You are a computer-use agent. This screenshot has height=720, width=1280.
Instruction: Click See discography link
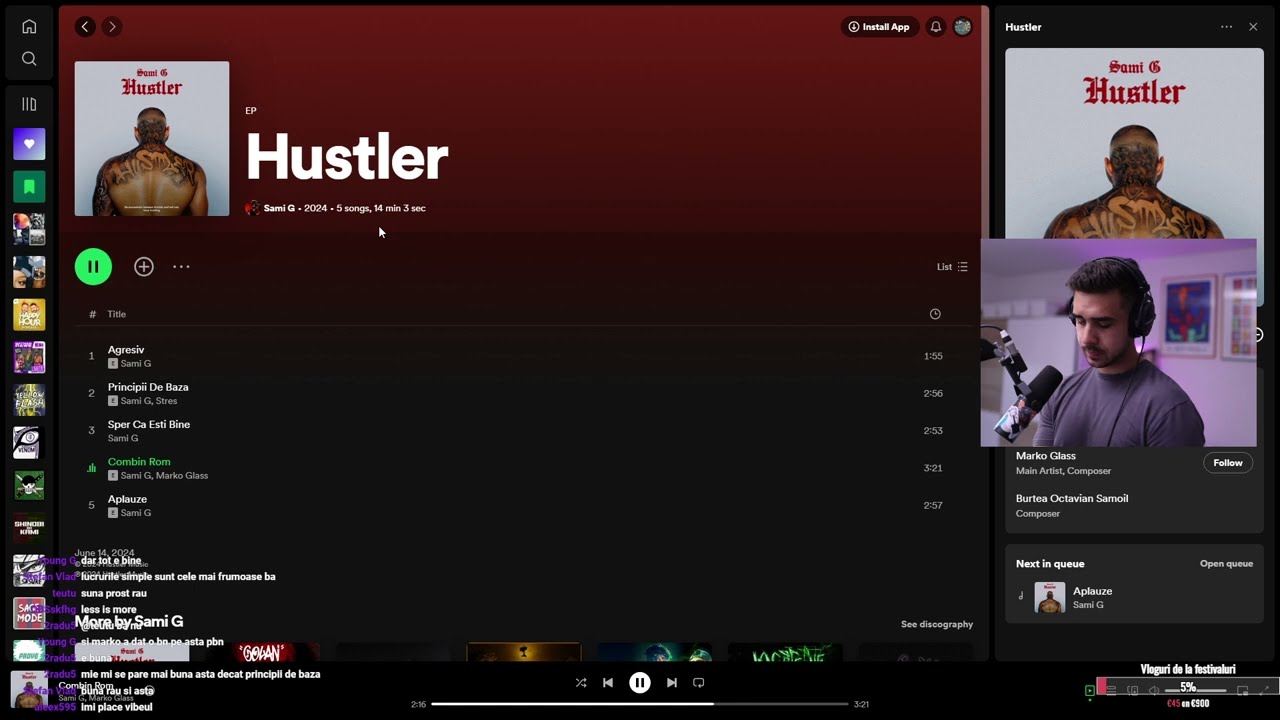[x=937, y=624]
